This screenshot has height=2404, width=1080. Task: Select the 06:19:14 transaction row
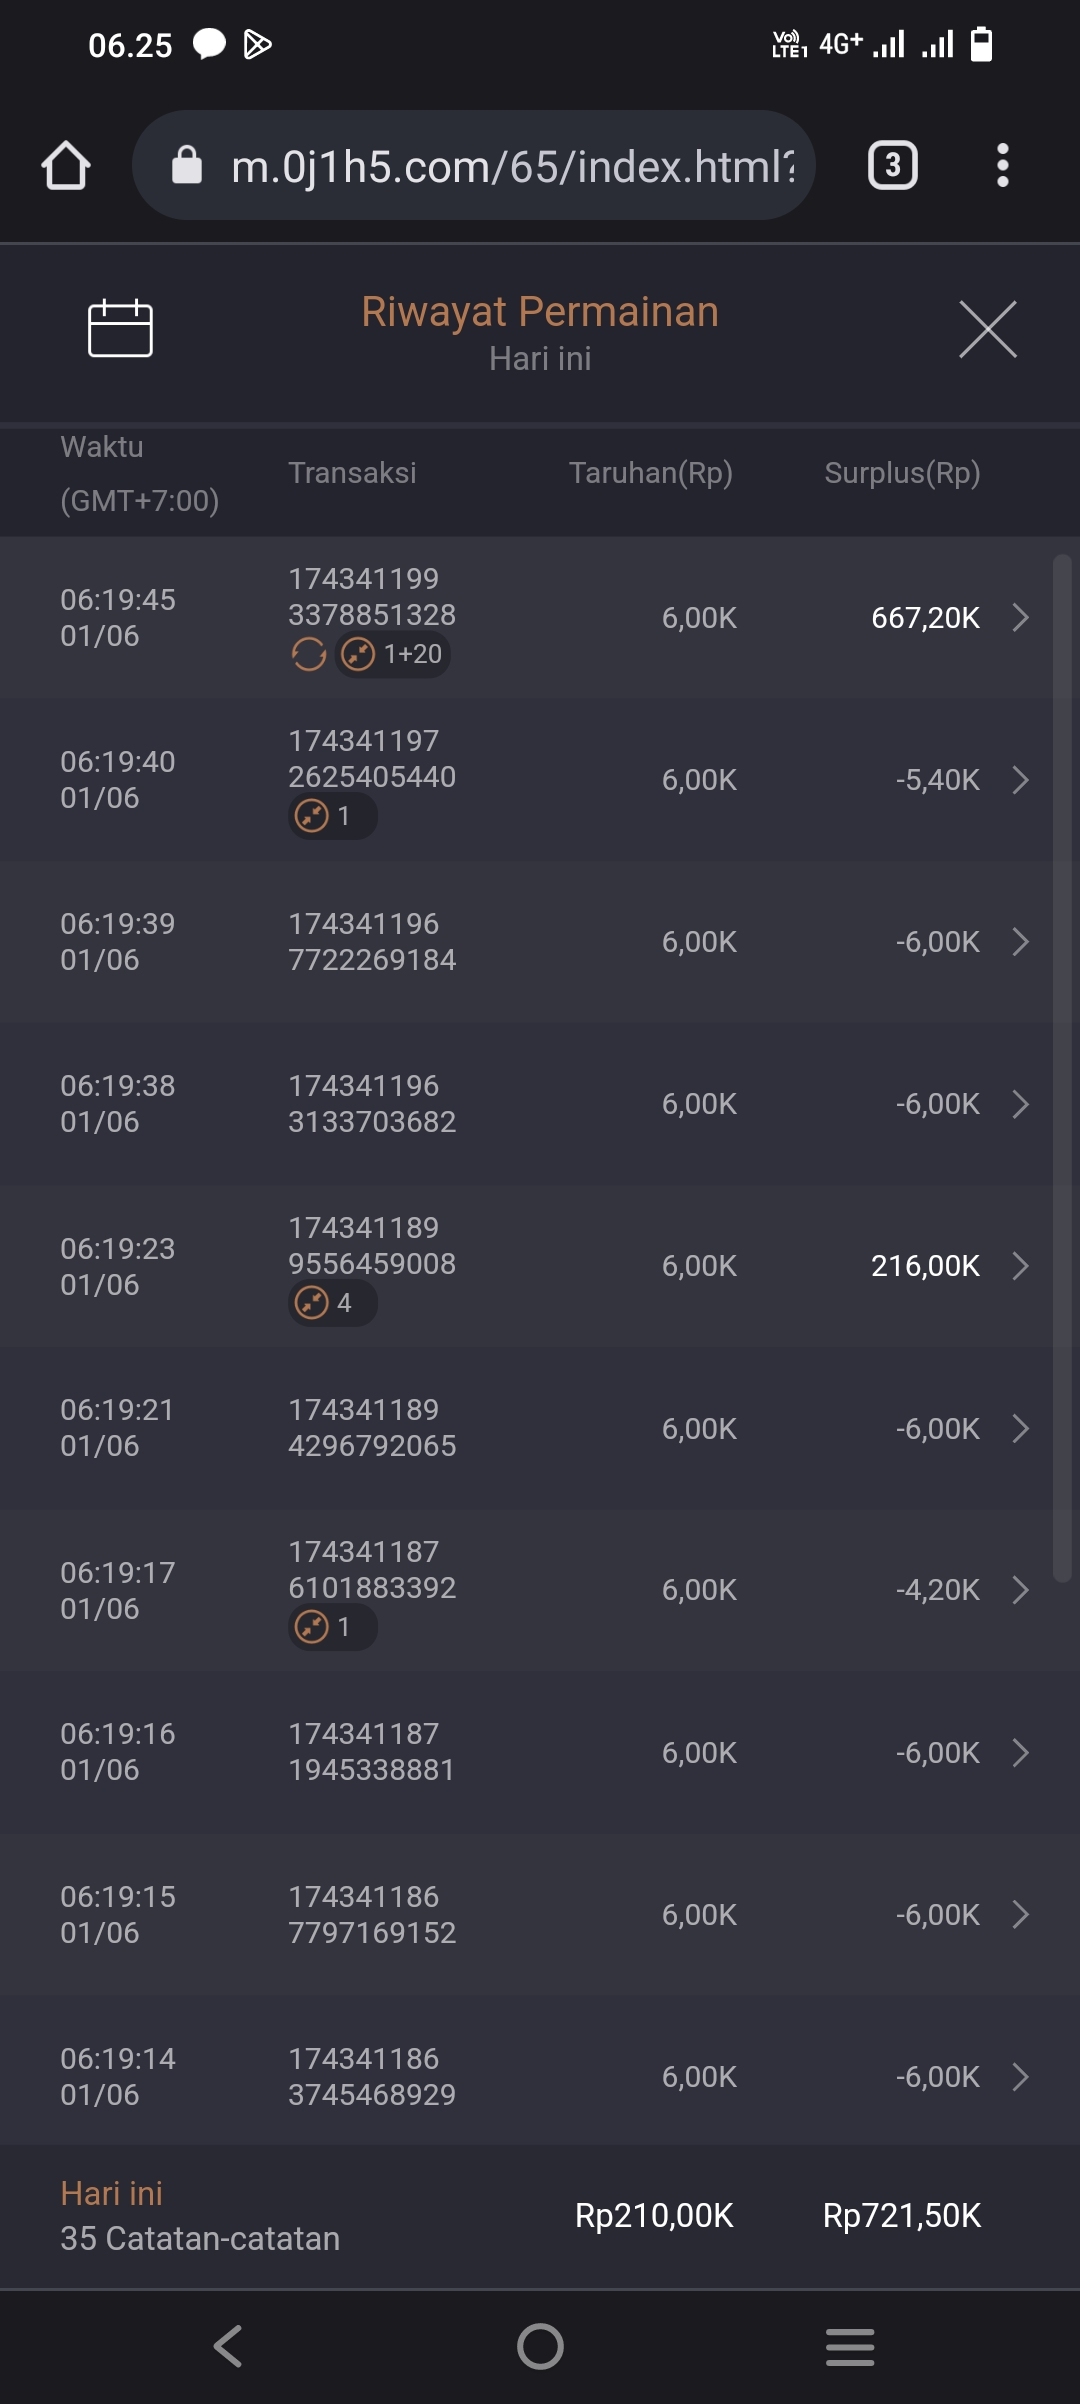click(x=540, y=2077)
